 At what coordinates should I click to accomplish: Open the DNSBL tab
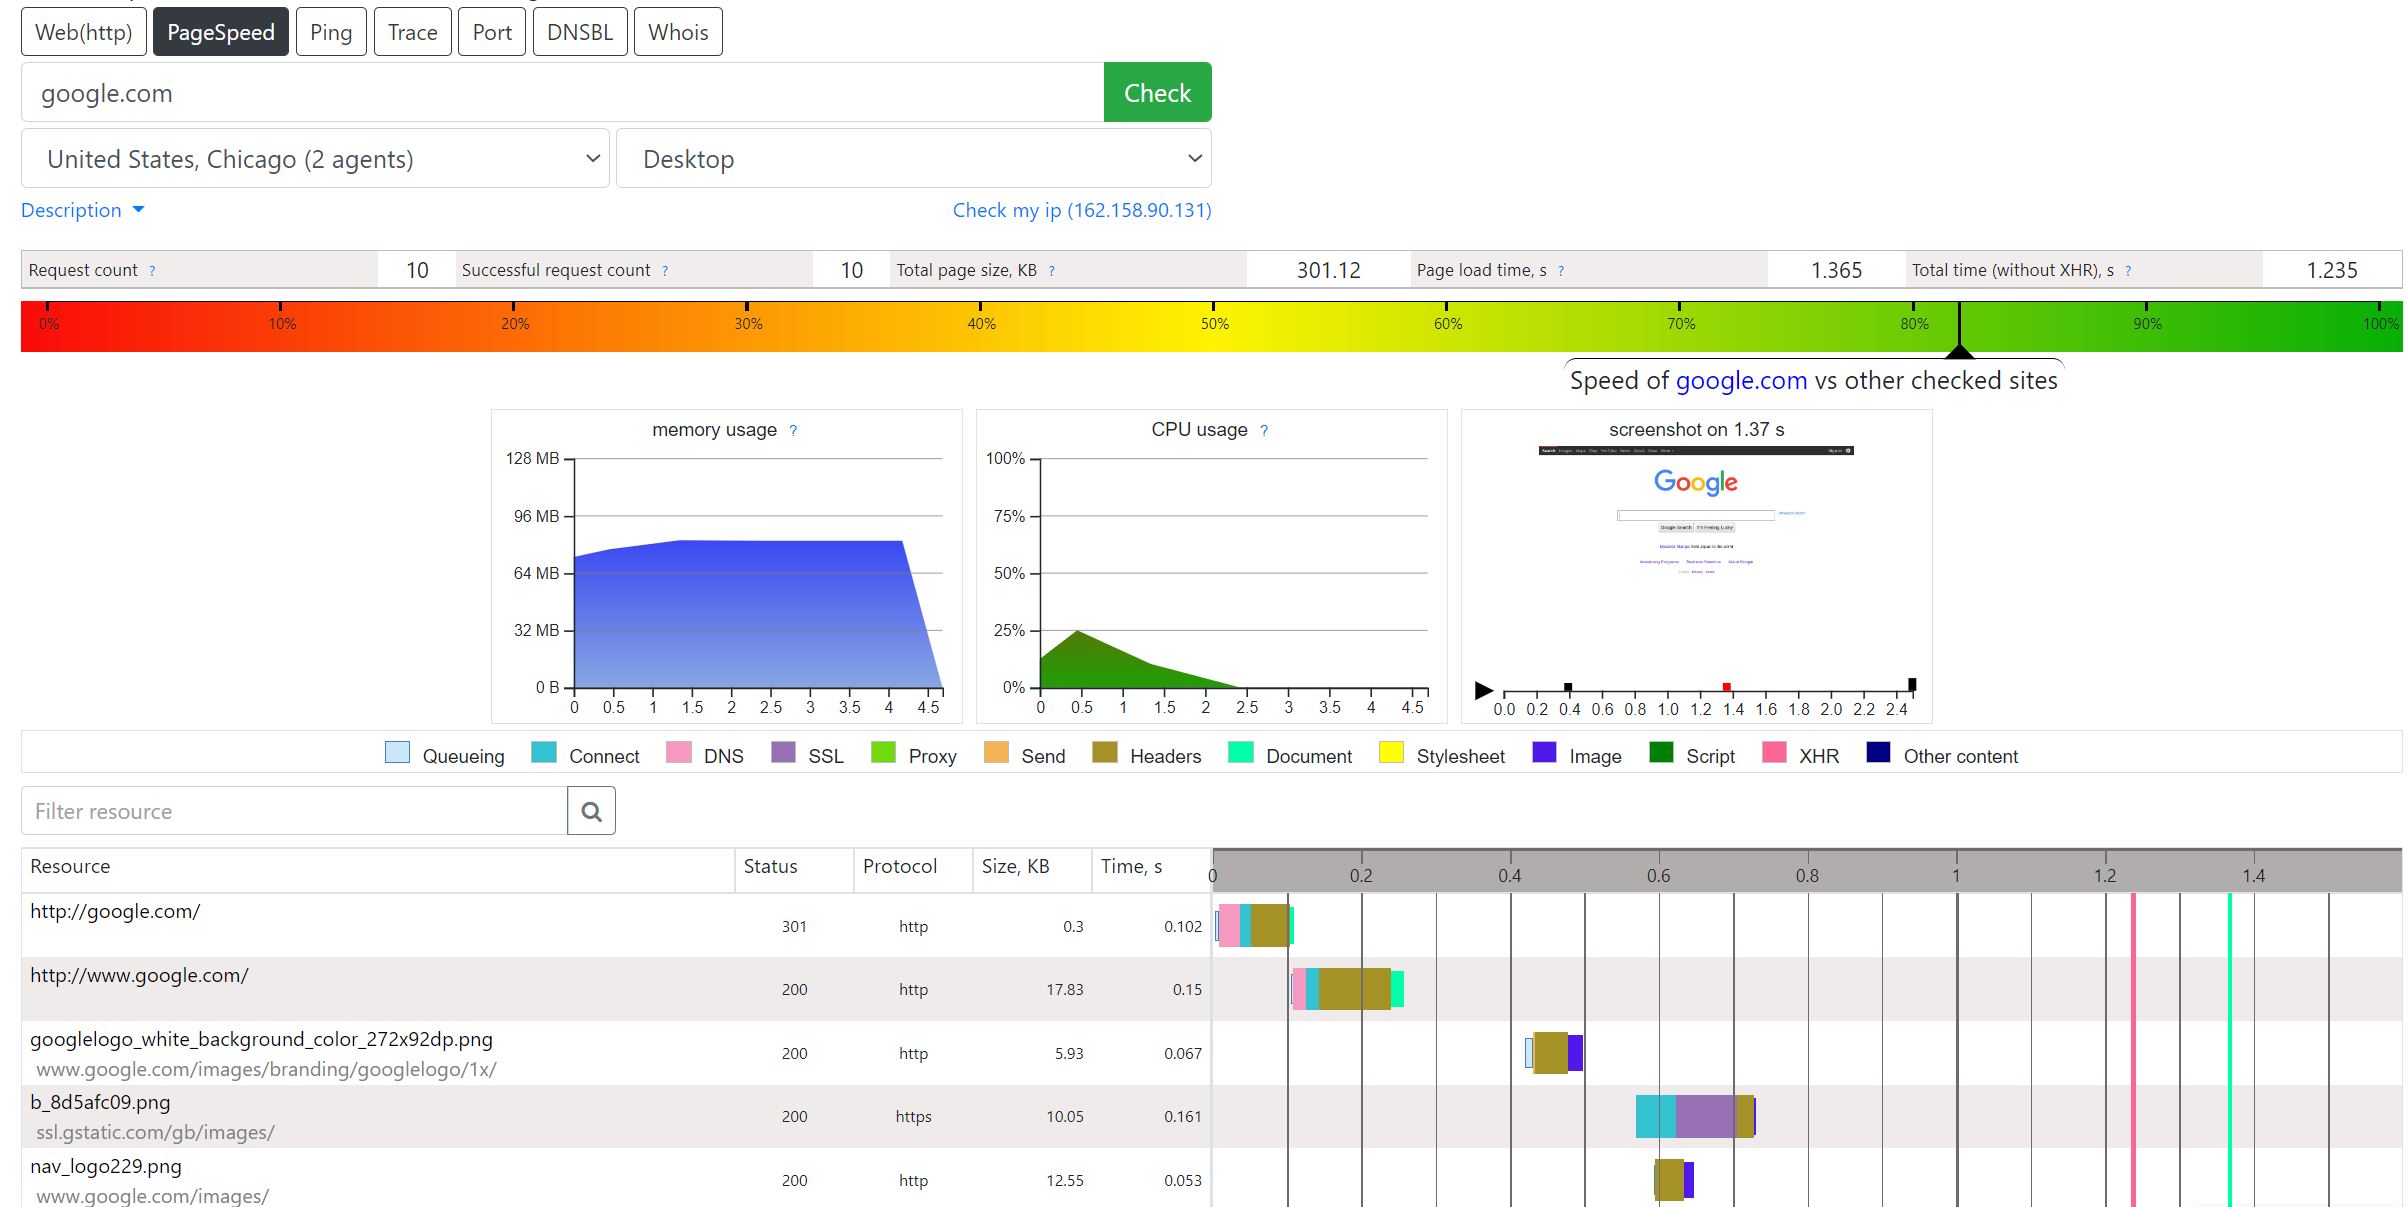point(580,32)
